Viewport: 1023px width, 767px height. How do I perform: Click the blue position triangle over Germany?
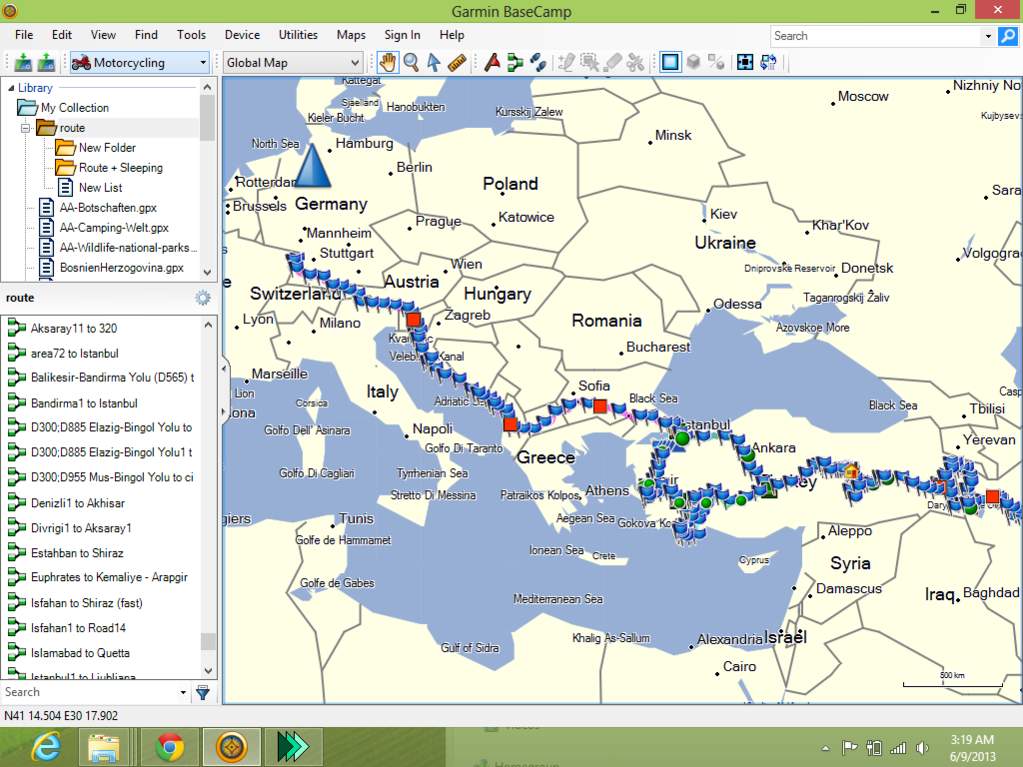coord(313,166)
